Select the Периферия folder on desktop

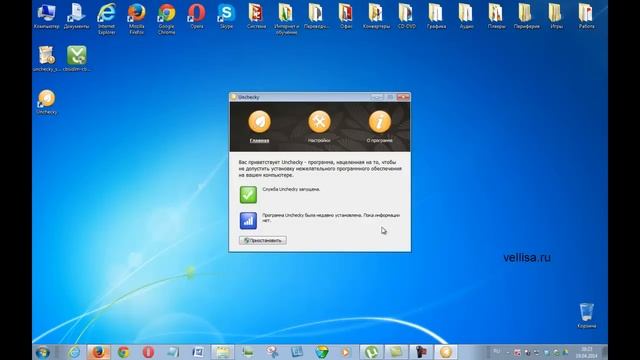[x=527, y=16]
